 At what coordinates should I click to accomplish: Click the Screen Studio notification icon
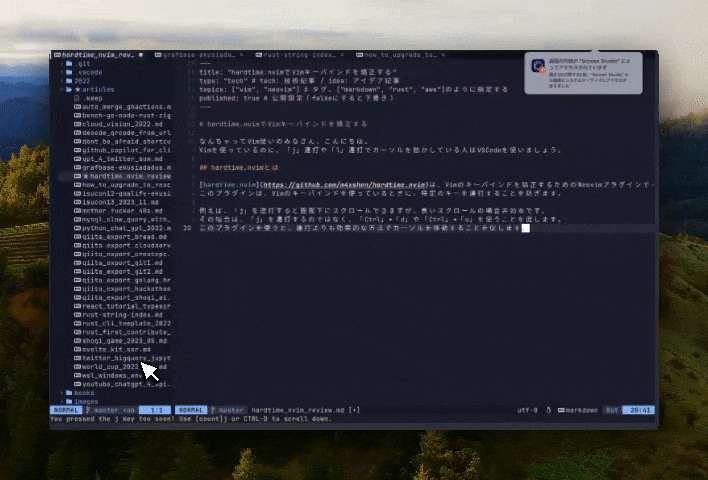click(538, 66)
